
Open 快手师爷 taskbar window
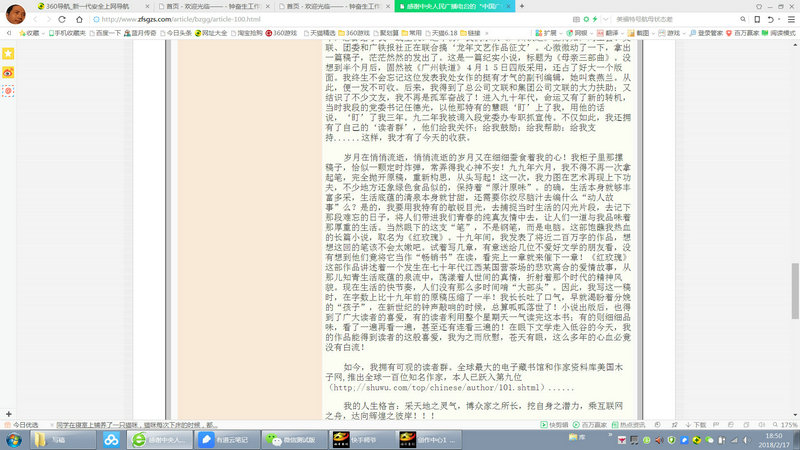coord(362,440)
